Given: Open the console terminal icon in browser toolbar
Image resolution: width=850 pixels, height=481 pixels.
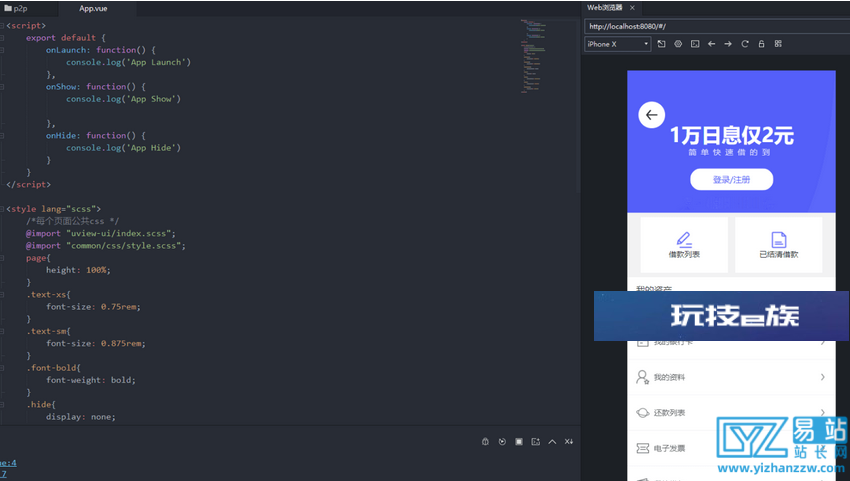Looking at the screenshot, I should pos(695,44).
